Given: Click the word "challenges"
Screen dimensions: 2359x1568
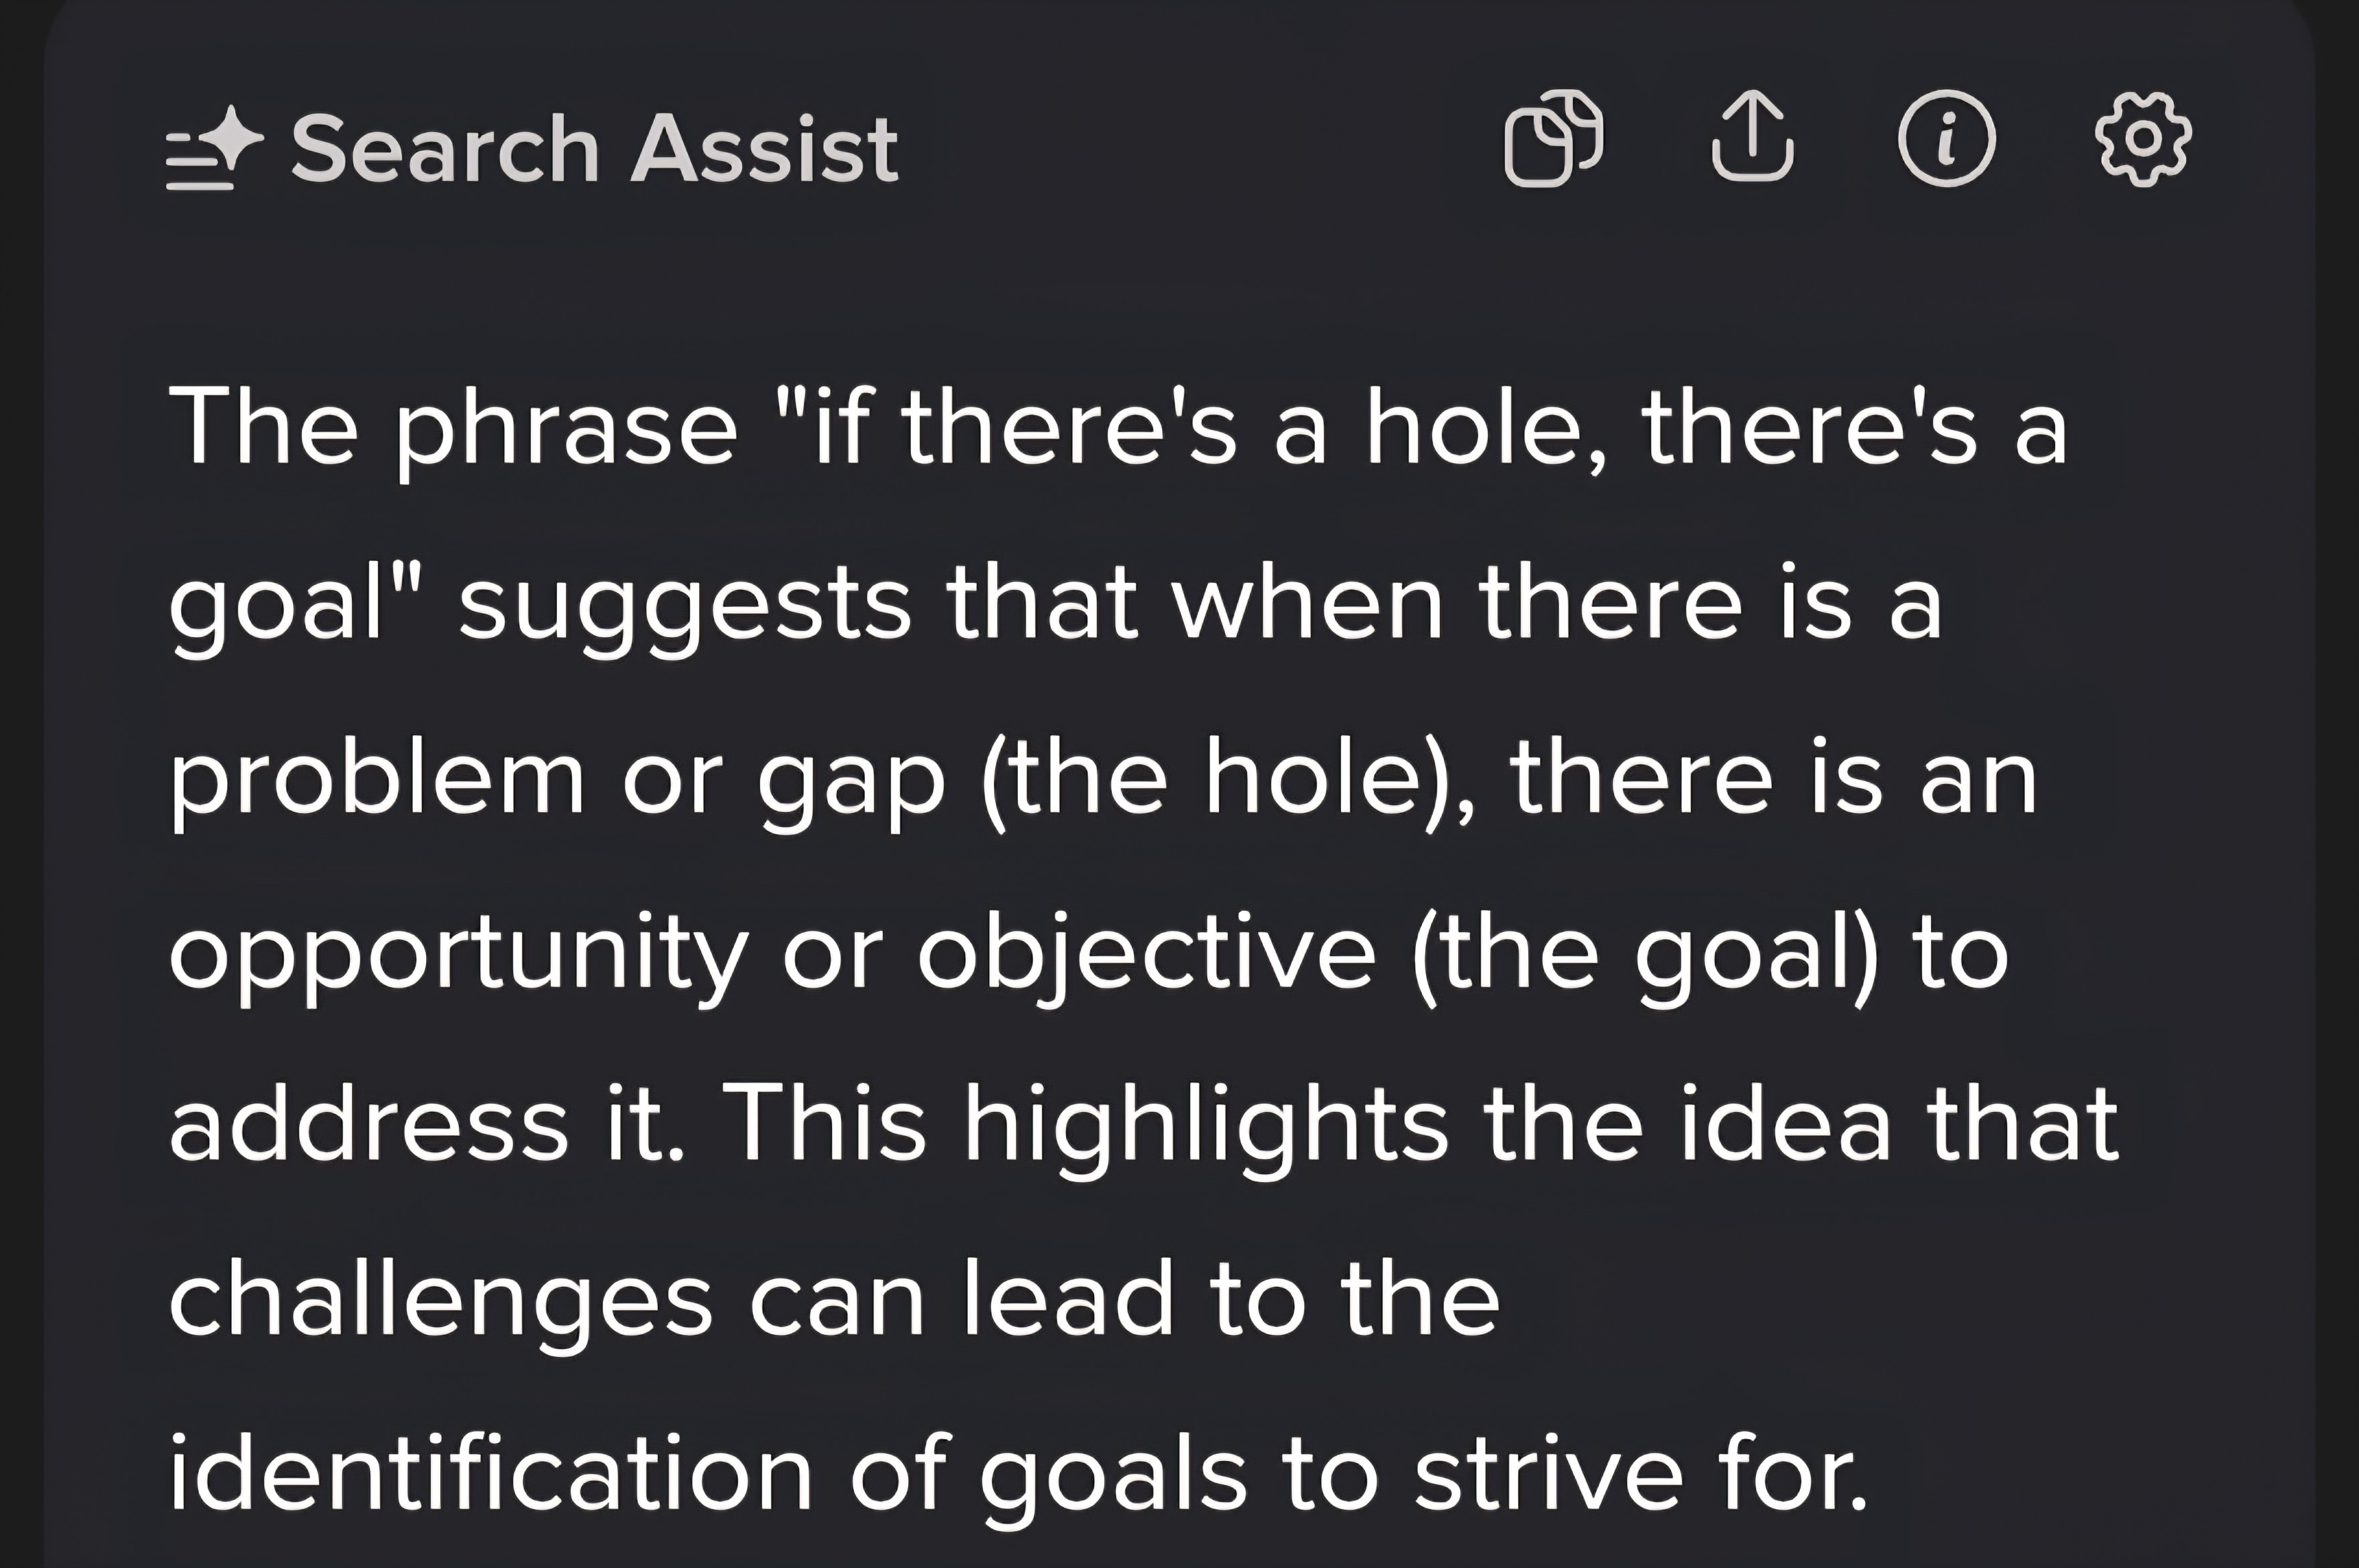Looking at the screenshot, I should tap(440, 1301).
